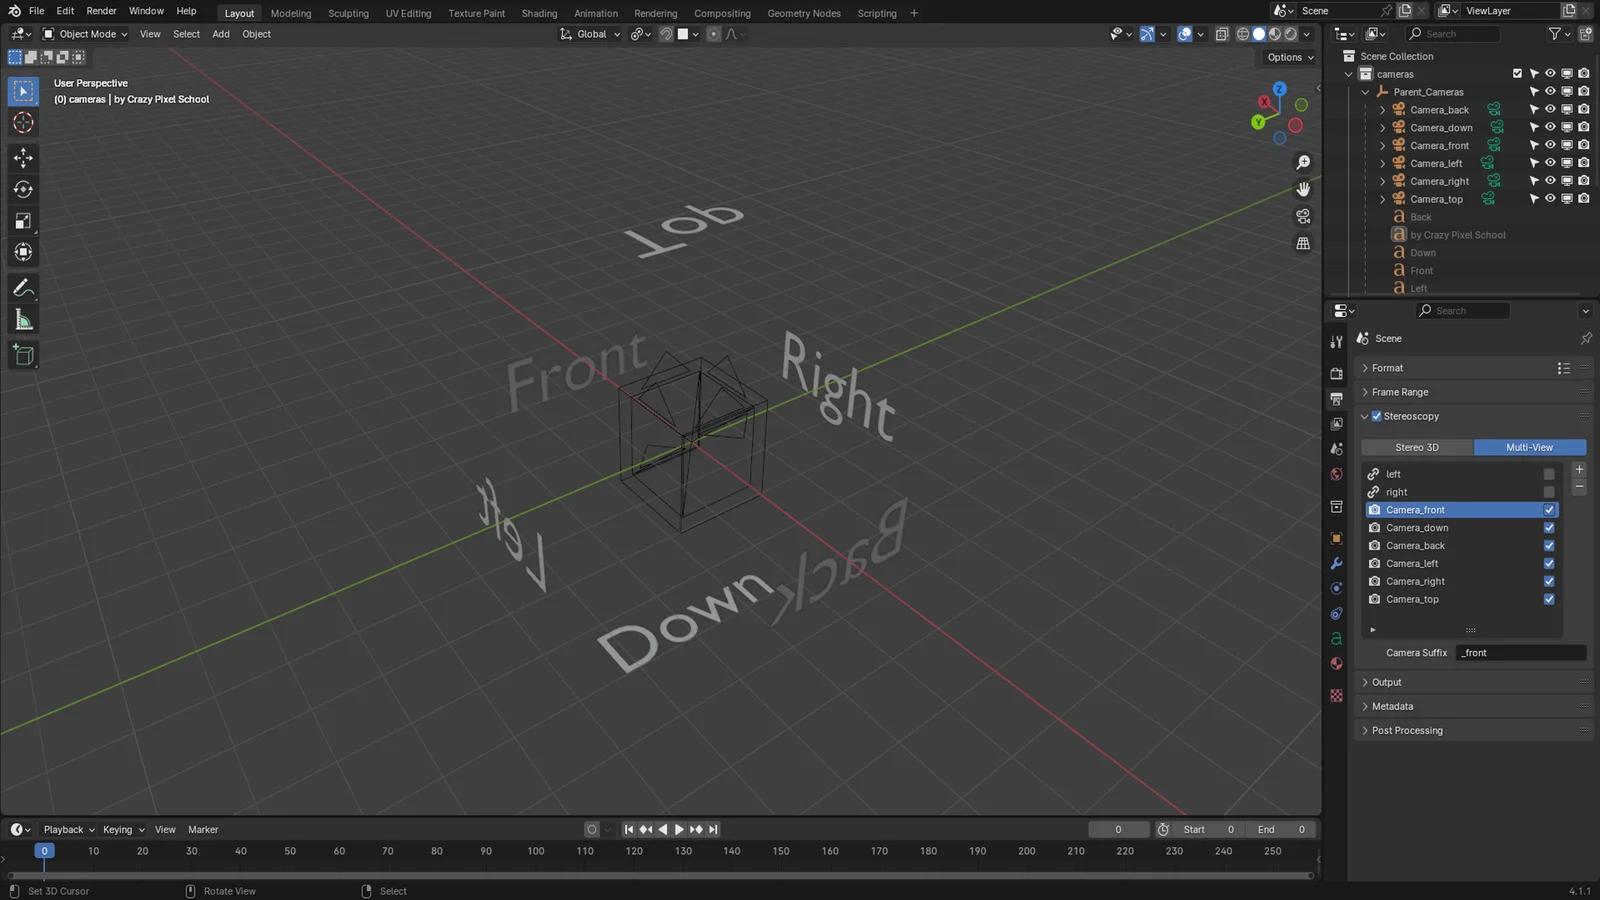This screenshot has width=1600, height=900.
Task: Activate the Rotate tool
Action: tap(23, 190)
